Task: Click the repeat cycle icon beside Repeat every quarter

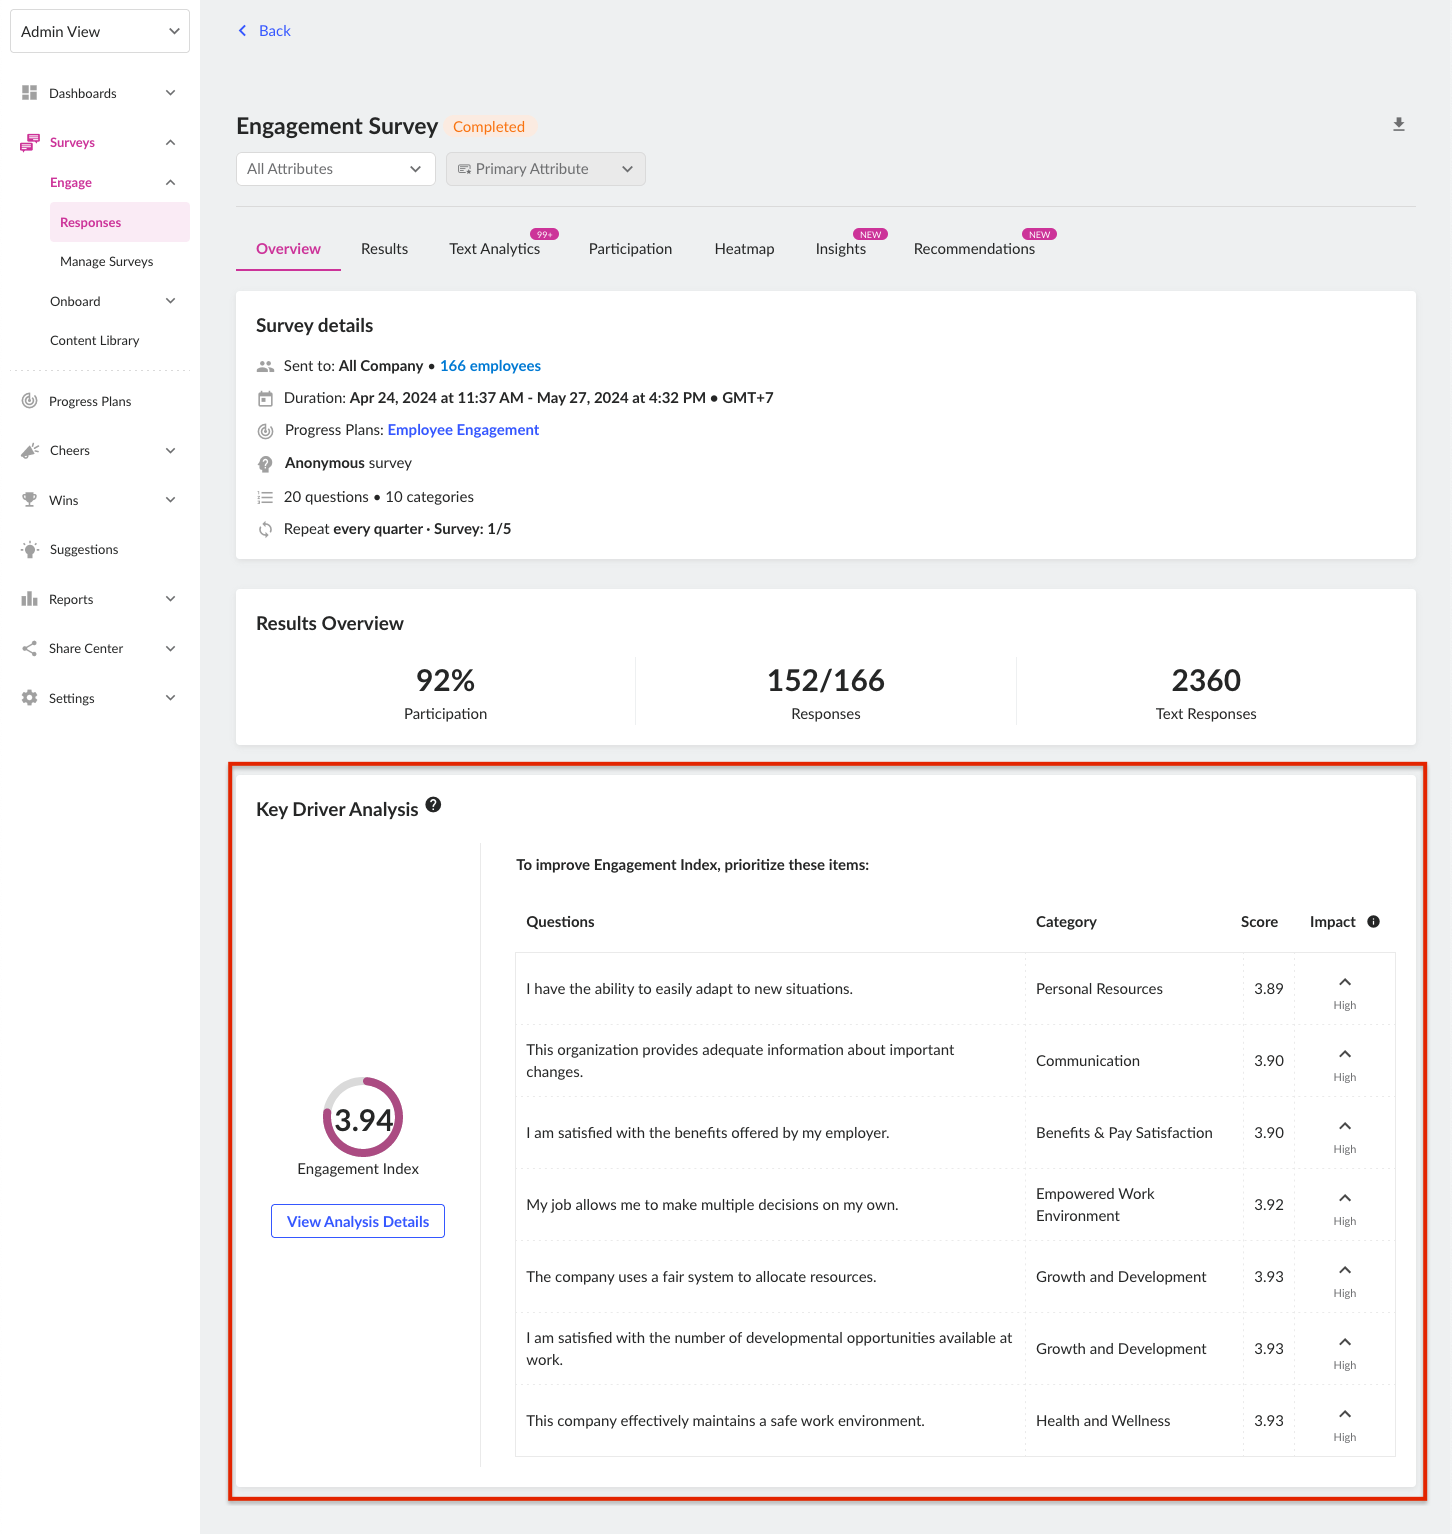Action: pos(265,530)
